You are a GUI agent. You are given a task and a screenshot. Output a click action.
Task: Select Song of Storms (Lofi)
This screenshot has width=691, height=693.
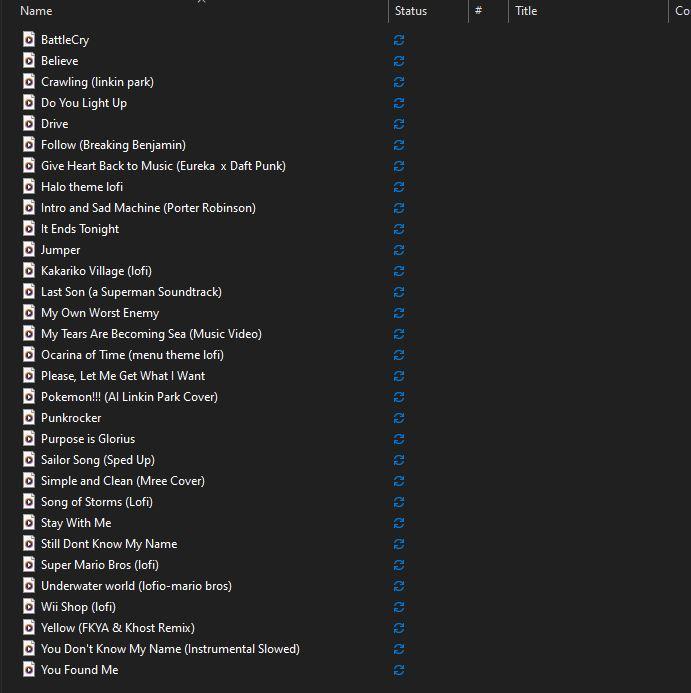[x=97, y=502]
